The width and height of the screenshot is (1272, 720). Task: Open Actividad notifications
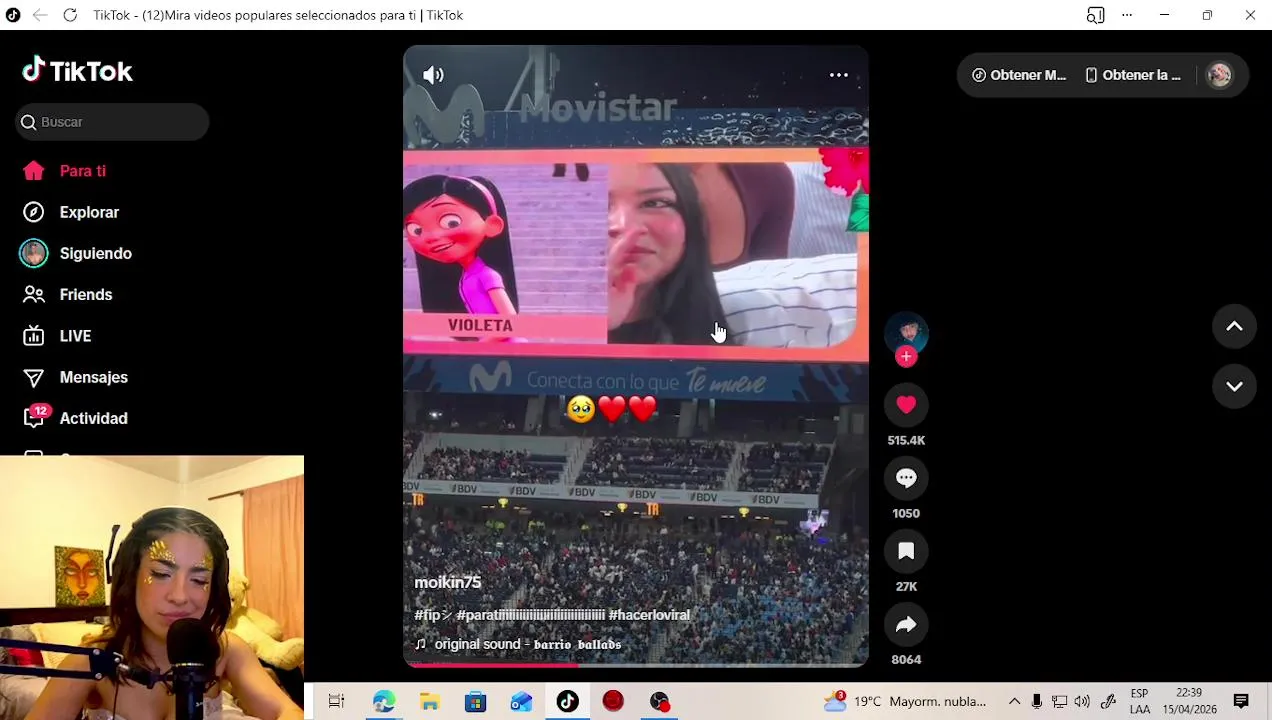tap(76, 418)
